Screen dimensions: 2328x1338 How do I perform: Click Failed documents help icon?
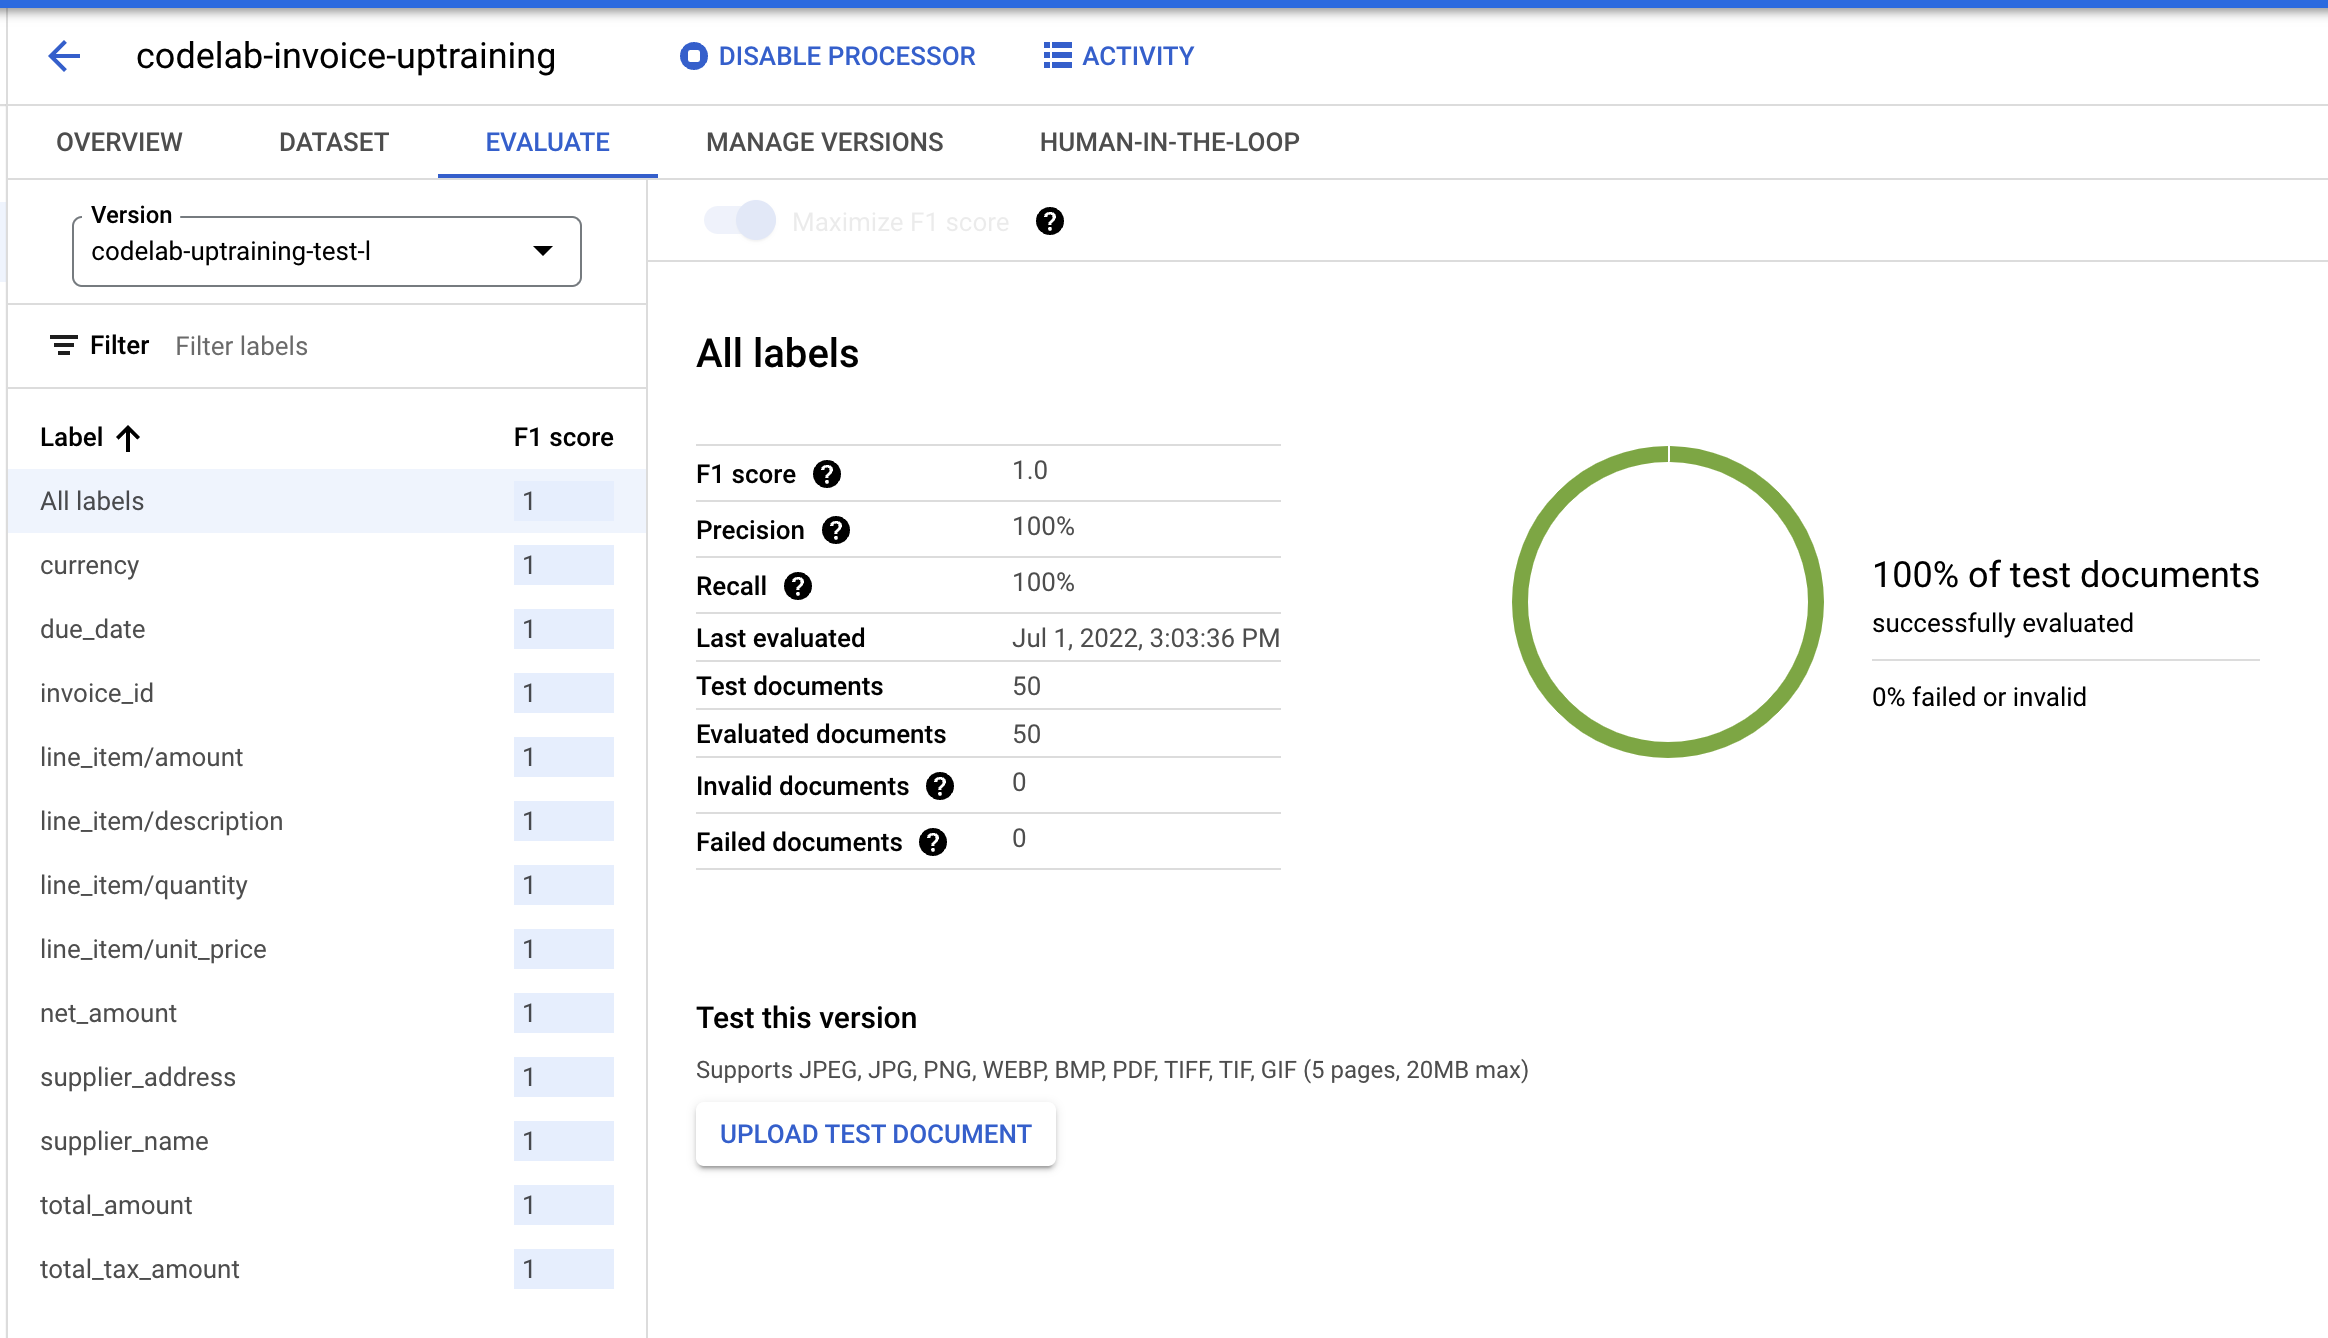932,842
